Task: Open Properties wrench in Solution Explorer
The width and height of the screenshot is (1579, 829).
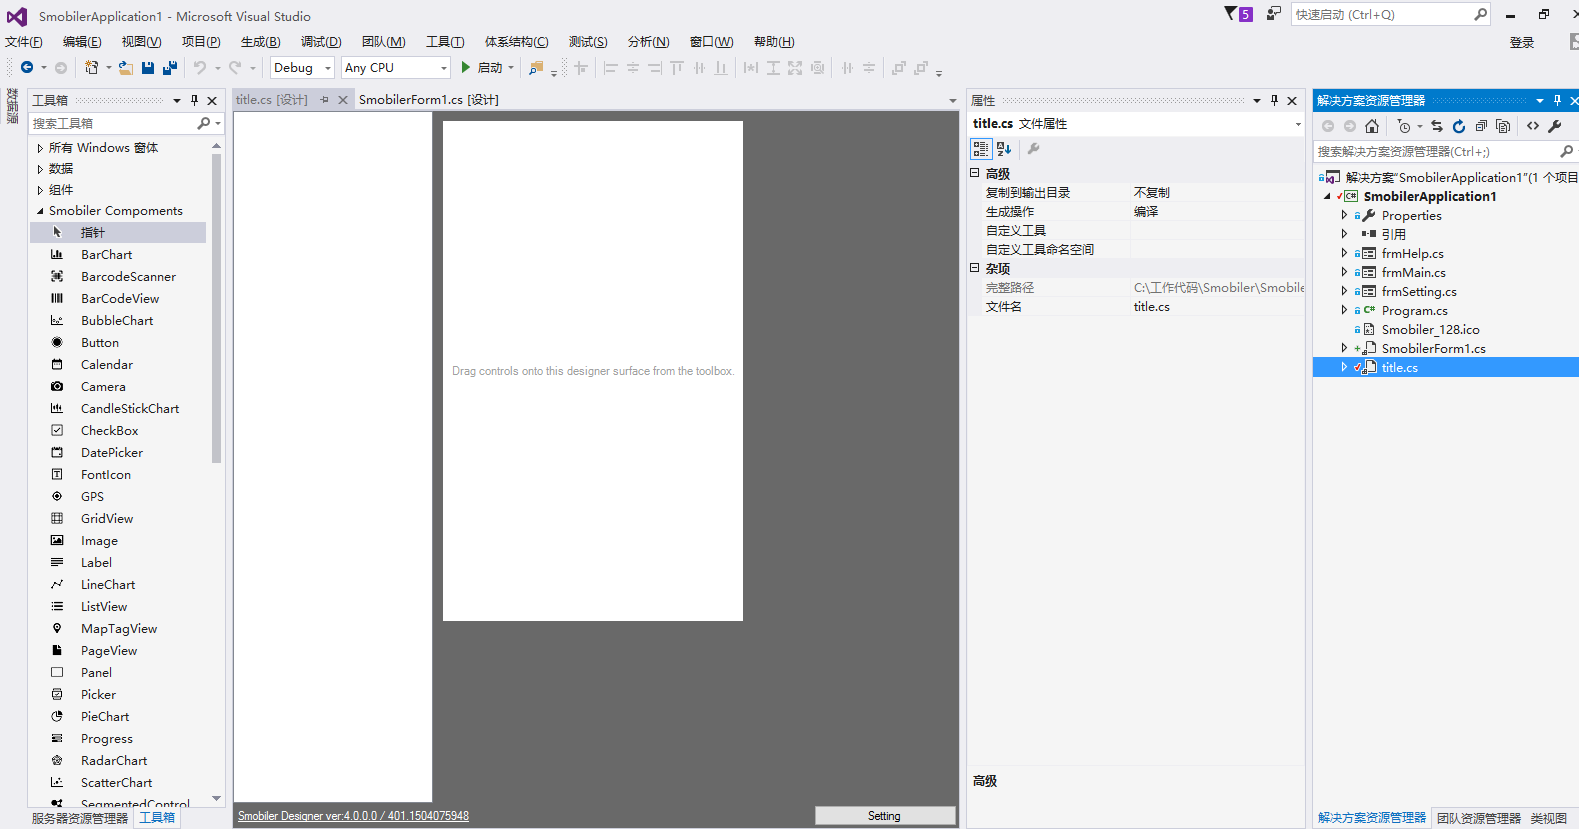Action: tap(1555, 126)
